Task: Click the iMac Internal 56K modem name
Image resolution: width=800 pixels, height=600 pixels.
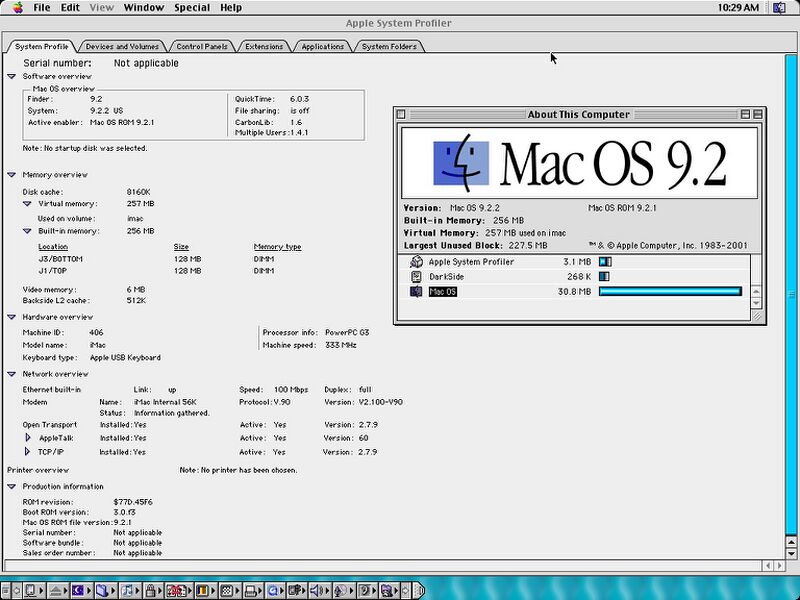Action: [x=165, y=402]
